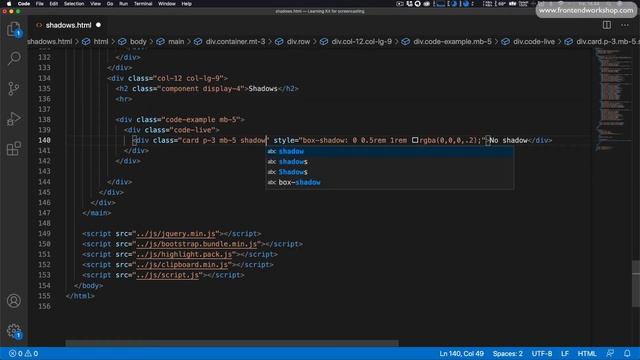Viewport: 640px width, 360px height.
Task: Open the editor More Actions ellipsis
Action: (x=625, y=25)
